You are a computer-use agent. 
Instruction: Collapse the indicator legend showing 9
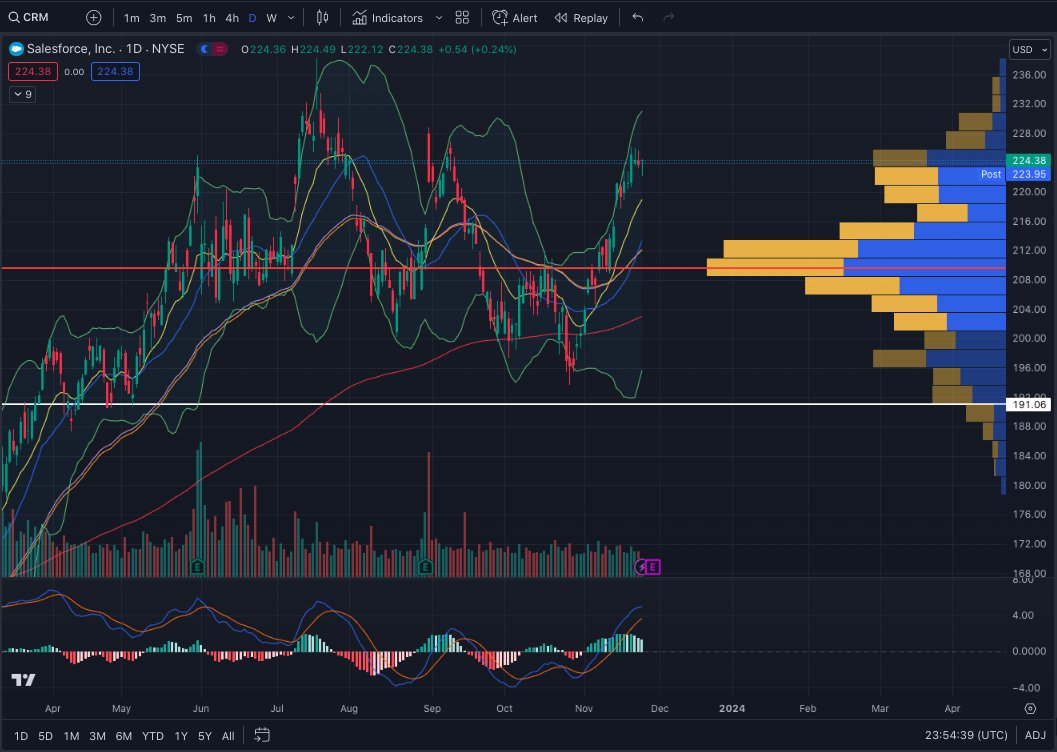tap(22, 94)
